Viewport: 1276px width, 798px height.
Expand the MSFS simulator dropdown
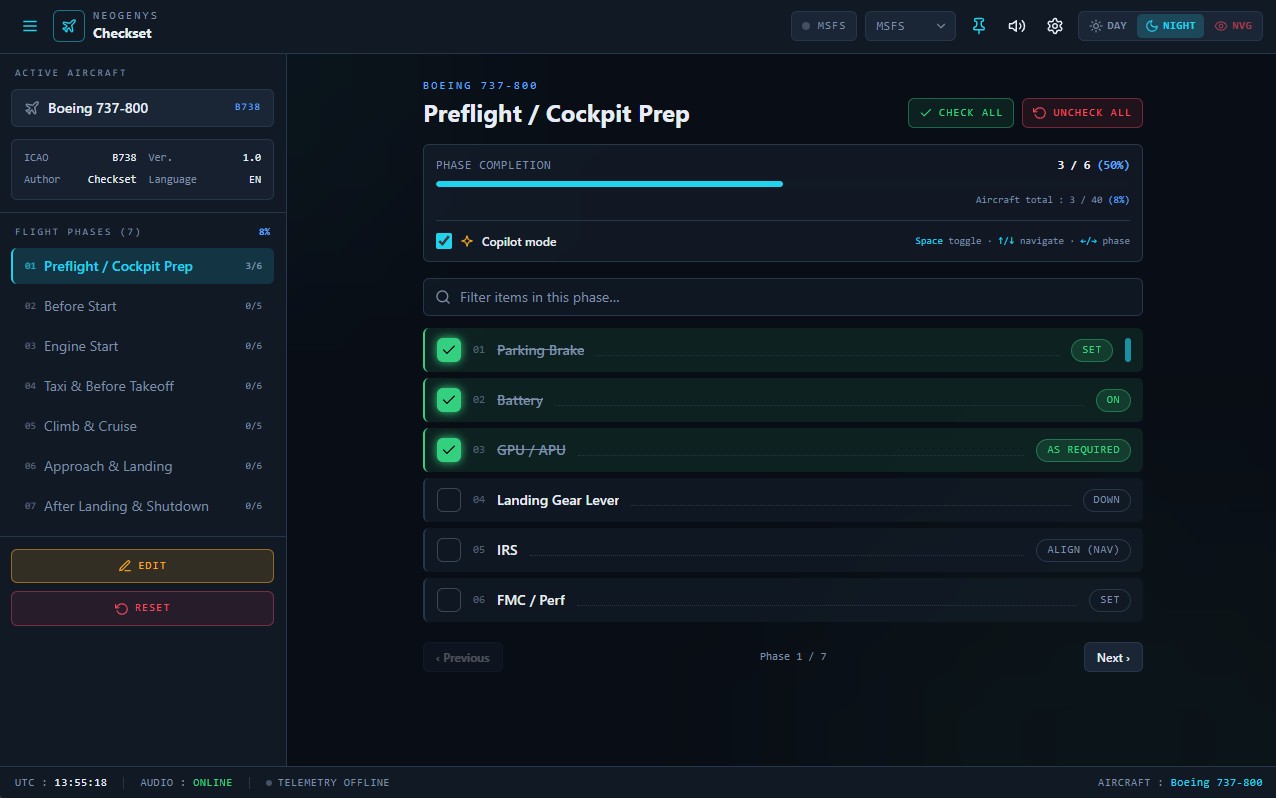click(910, 26)
